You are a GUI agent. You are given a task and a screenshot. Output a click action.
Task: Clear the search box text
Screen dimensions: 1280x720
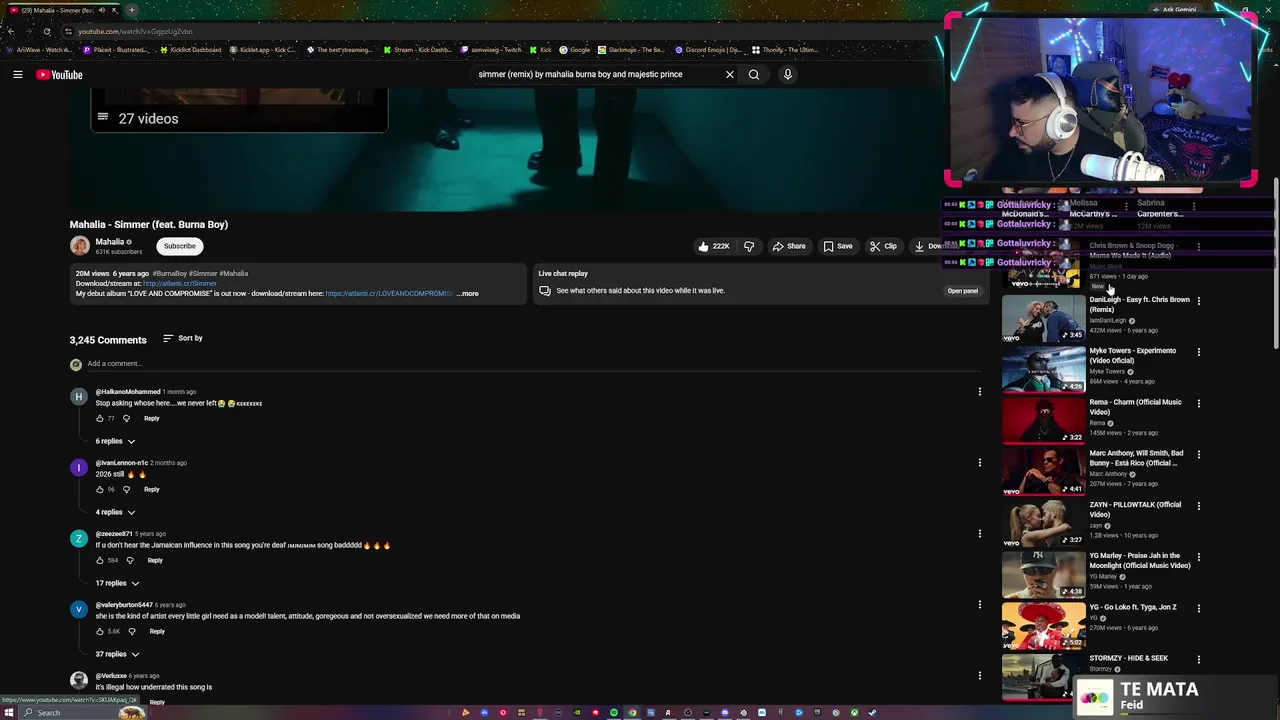pos(729,74)
